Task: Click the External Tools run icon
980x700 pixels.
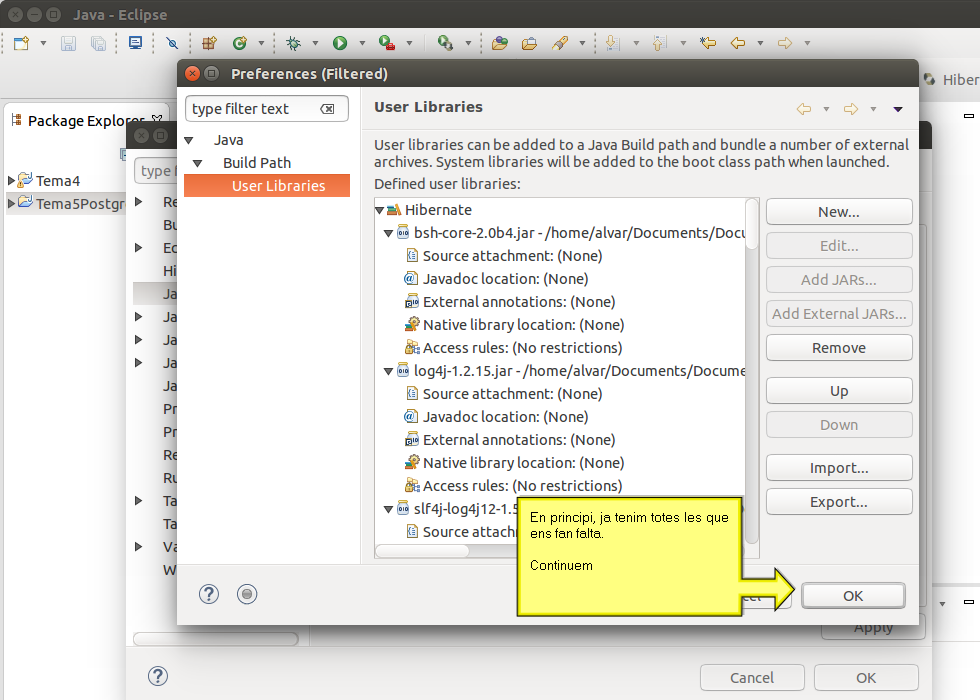Action: coord(445,43)
